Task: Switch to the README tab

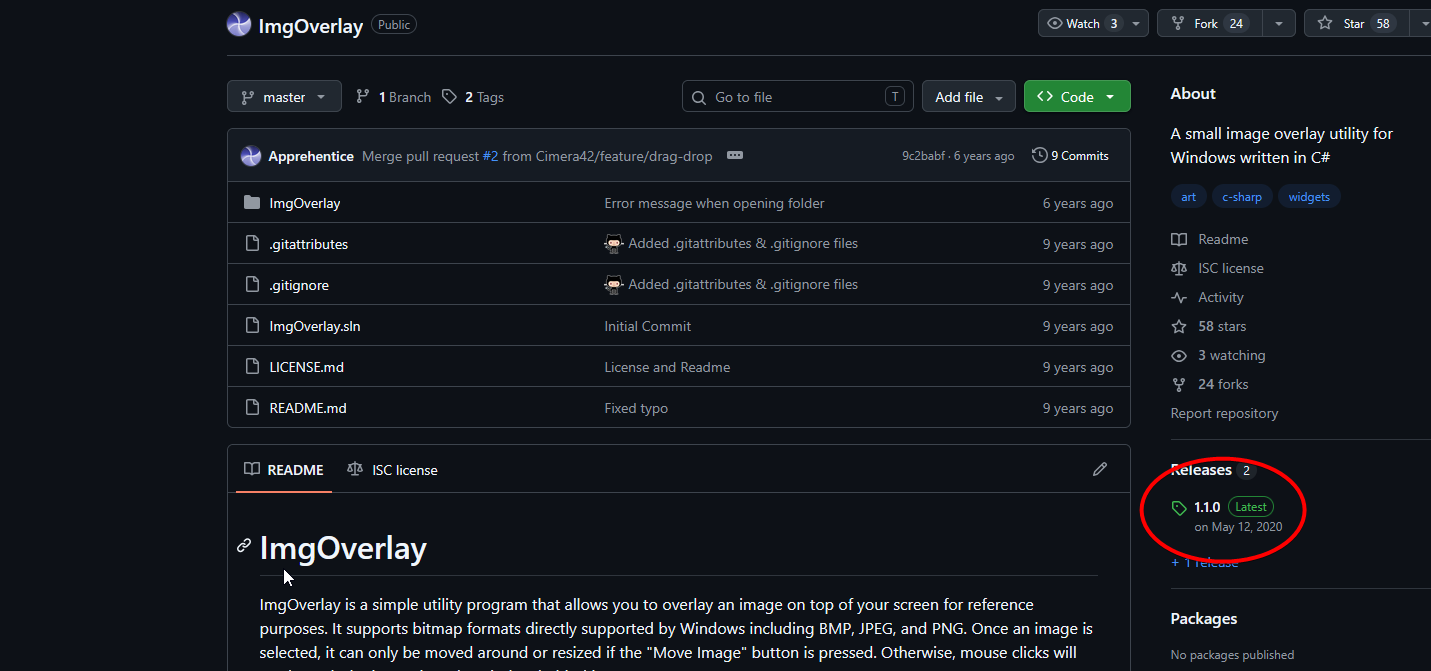Action: 284,470
